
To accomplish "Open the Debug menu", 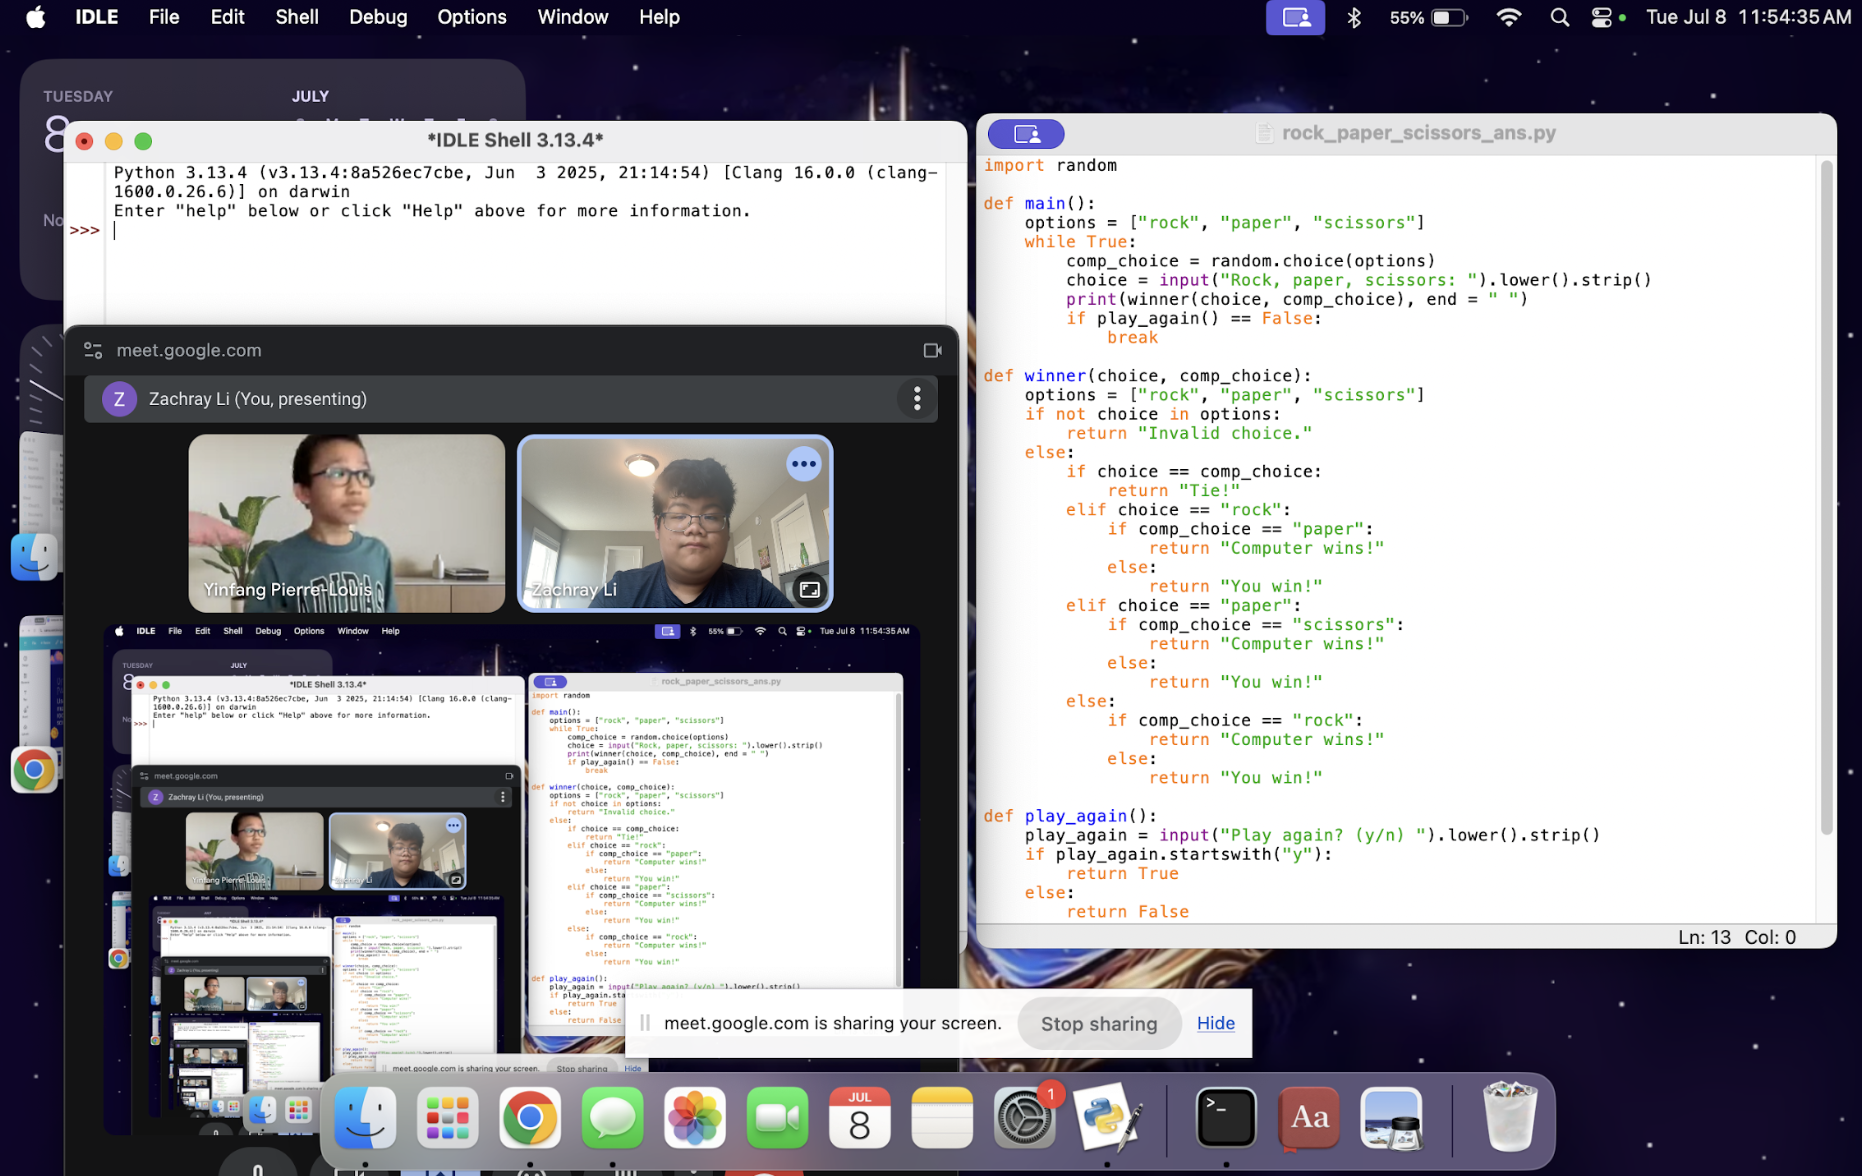I will (x=377, y=17).
